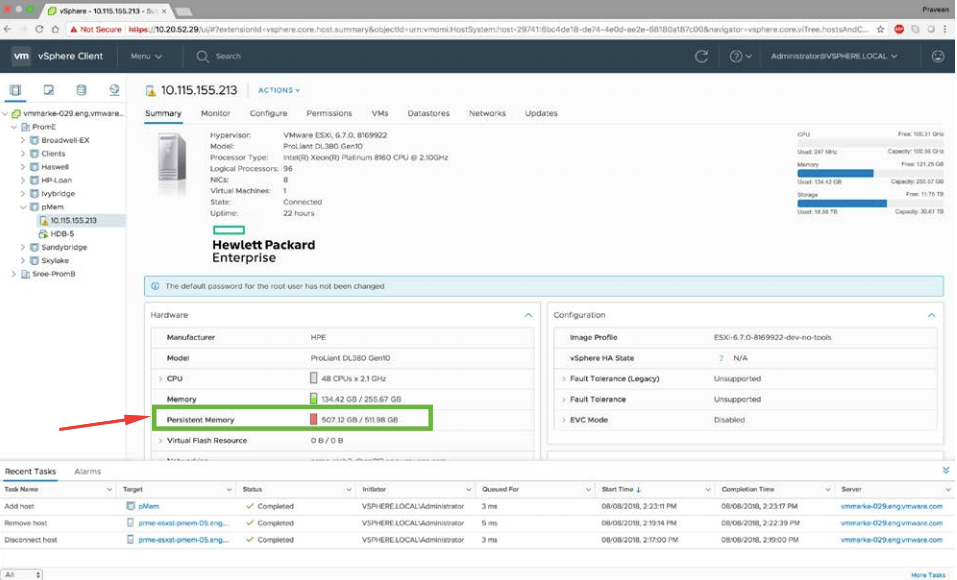
Task: Click the Memory usage bar in summary
Action: 870,173
